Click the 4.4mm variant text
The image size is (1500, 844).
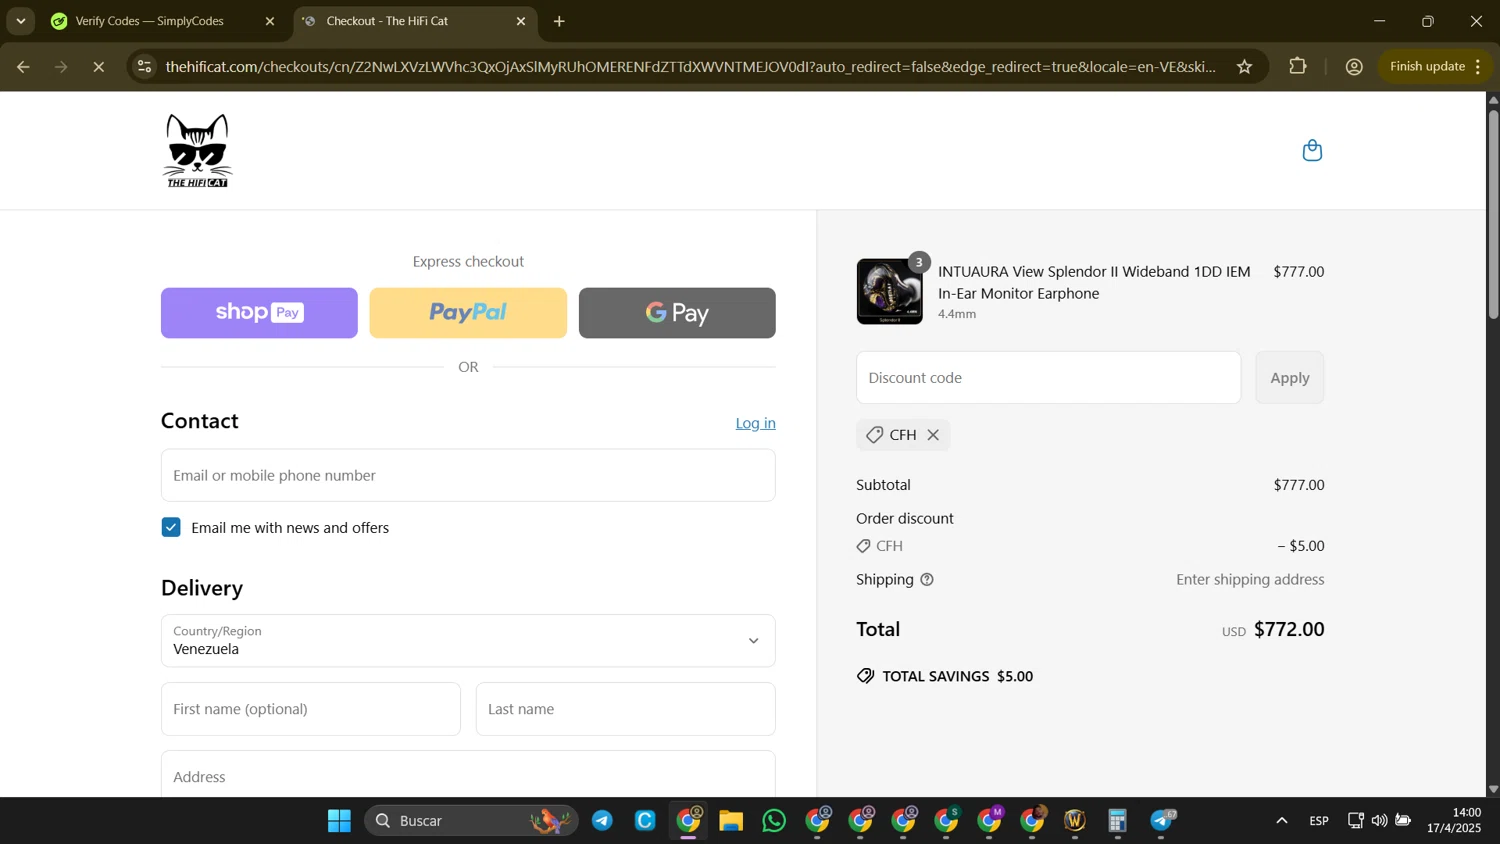956,314
